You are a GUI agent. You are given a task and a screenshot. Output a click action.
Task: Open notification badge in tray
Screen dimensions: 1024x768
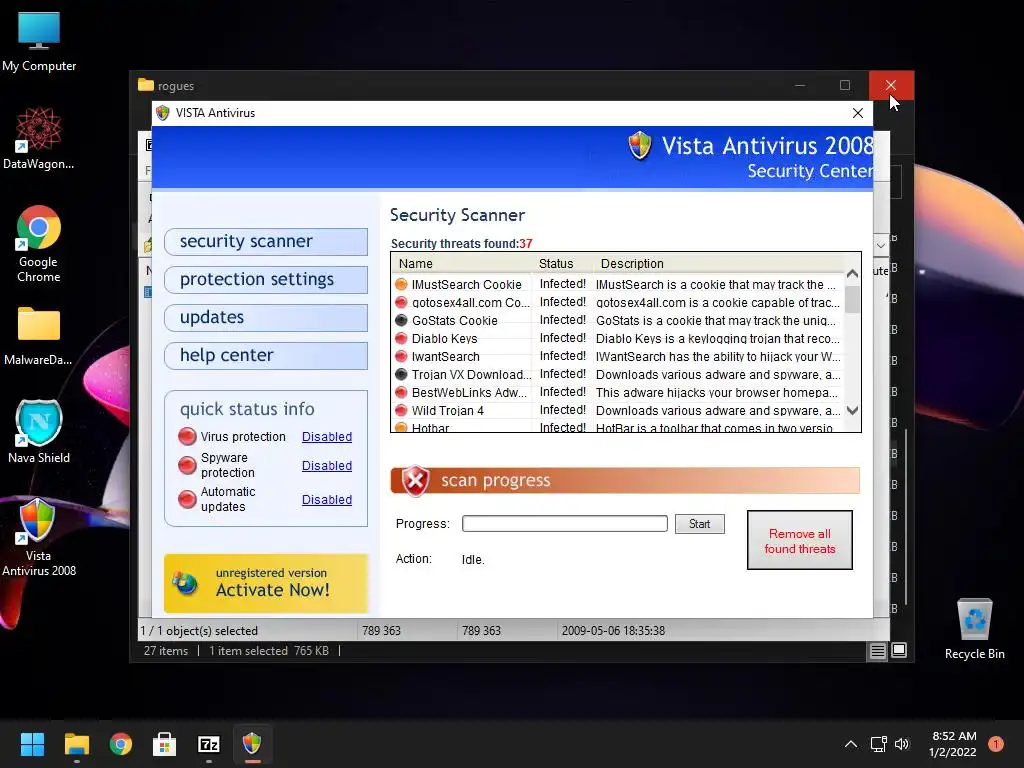[996, 744]
